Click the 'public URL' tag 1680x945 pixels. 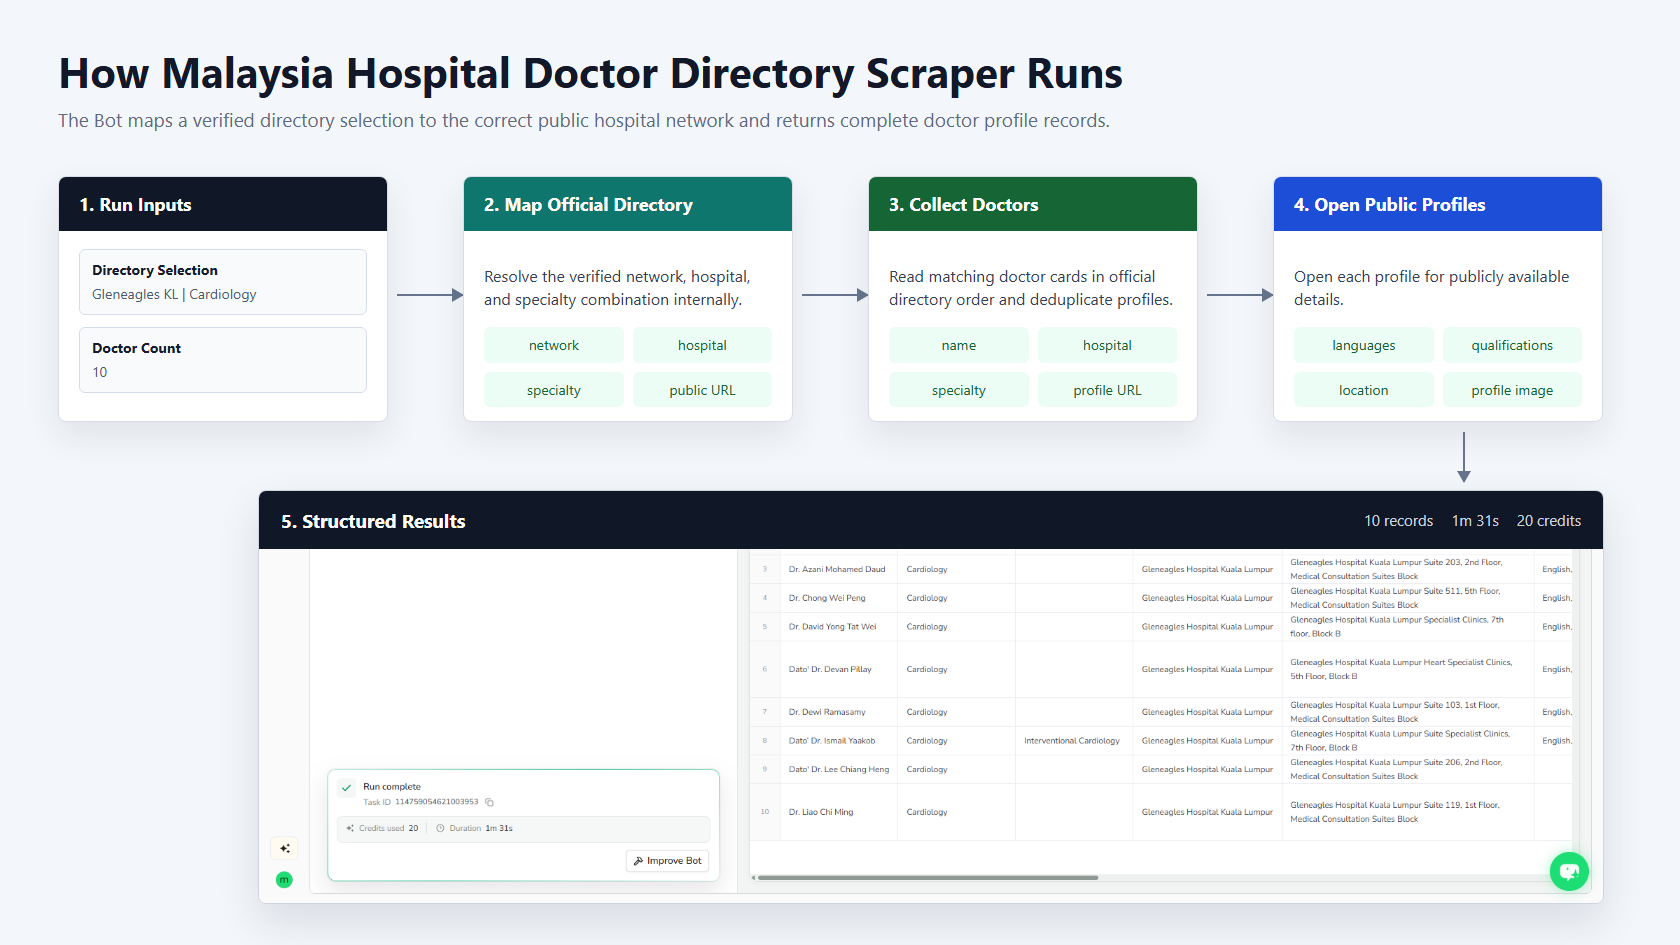702,390
